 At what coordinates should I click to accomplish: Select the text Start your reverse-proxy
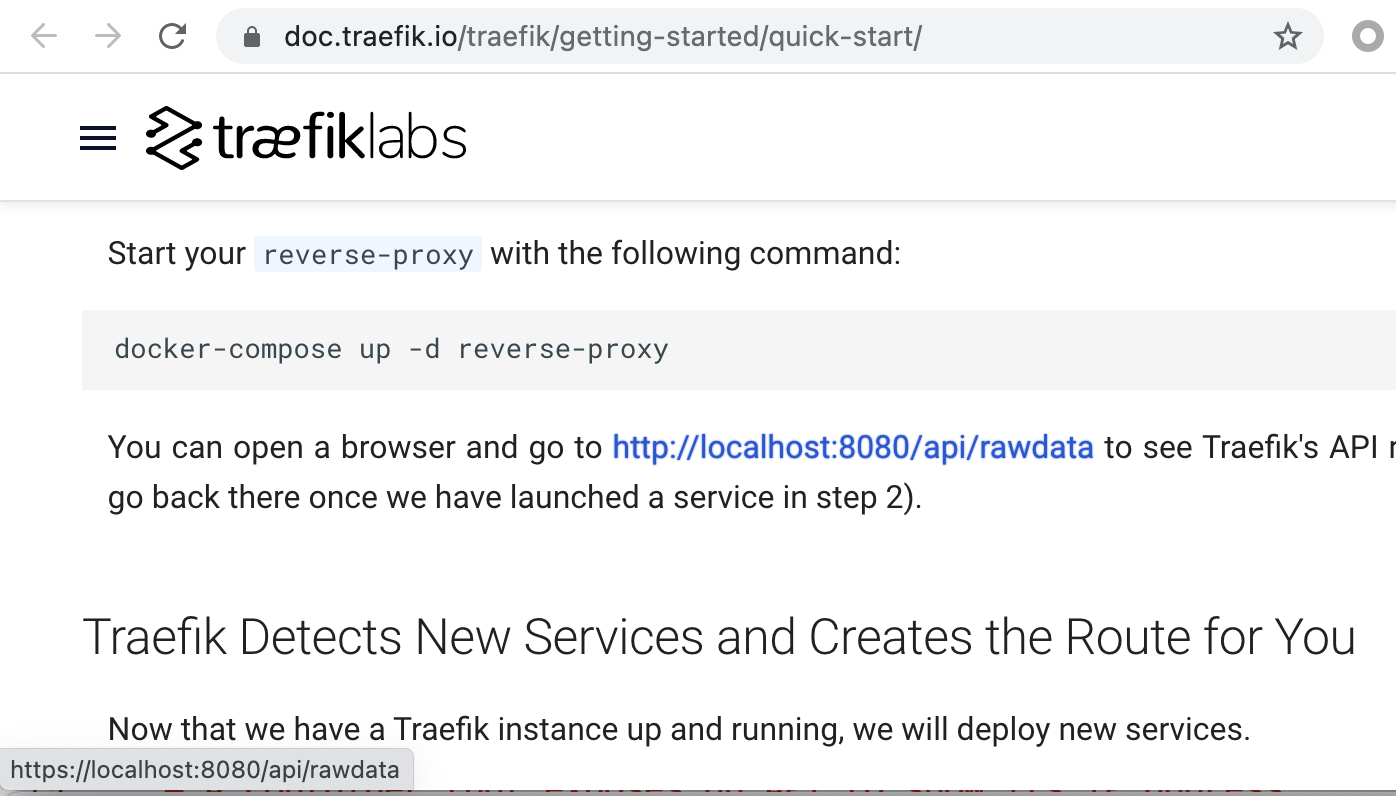pyautogui.click(x=295, y=253)
